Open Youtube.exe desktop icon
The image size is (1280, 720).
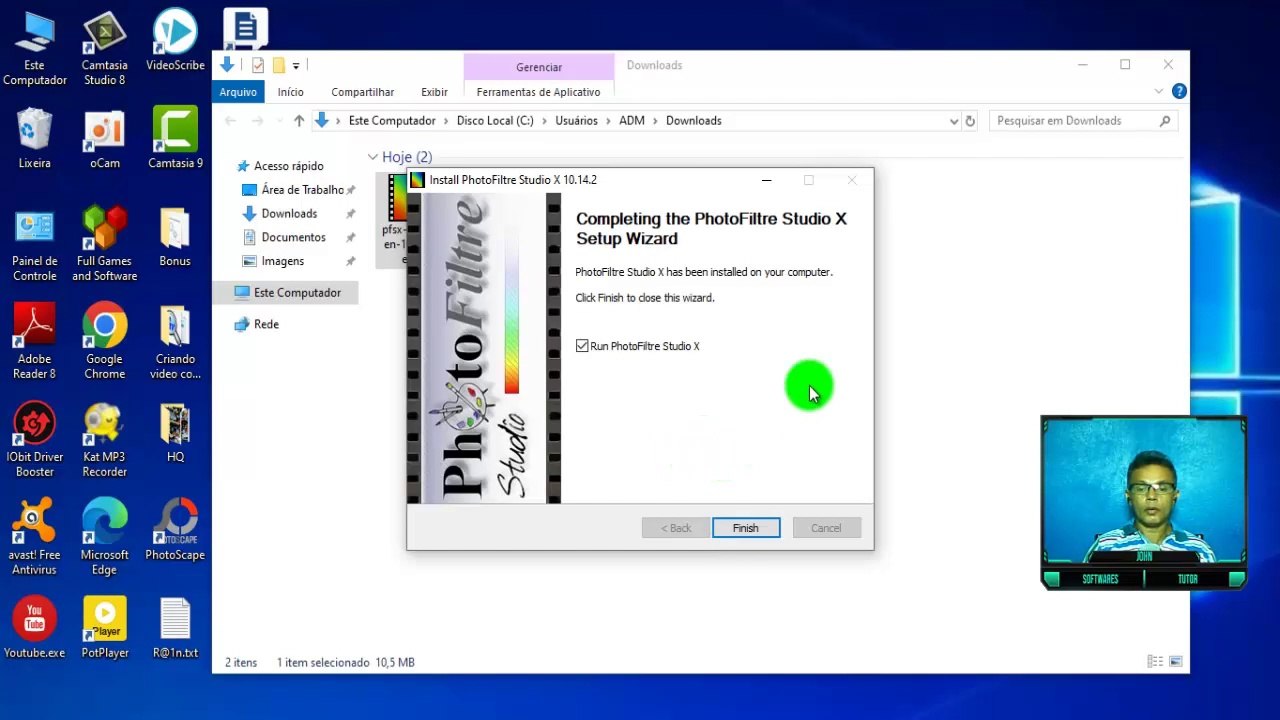[34, 628]
